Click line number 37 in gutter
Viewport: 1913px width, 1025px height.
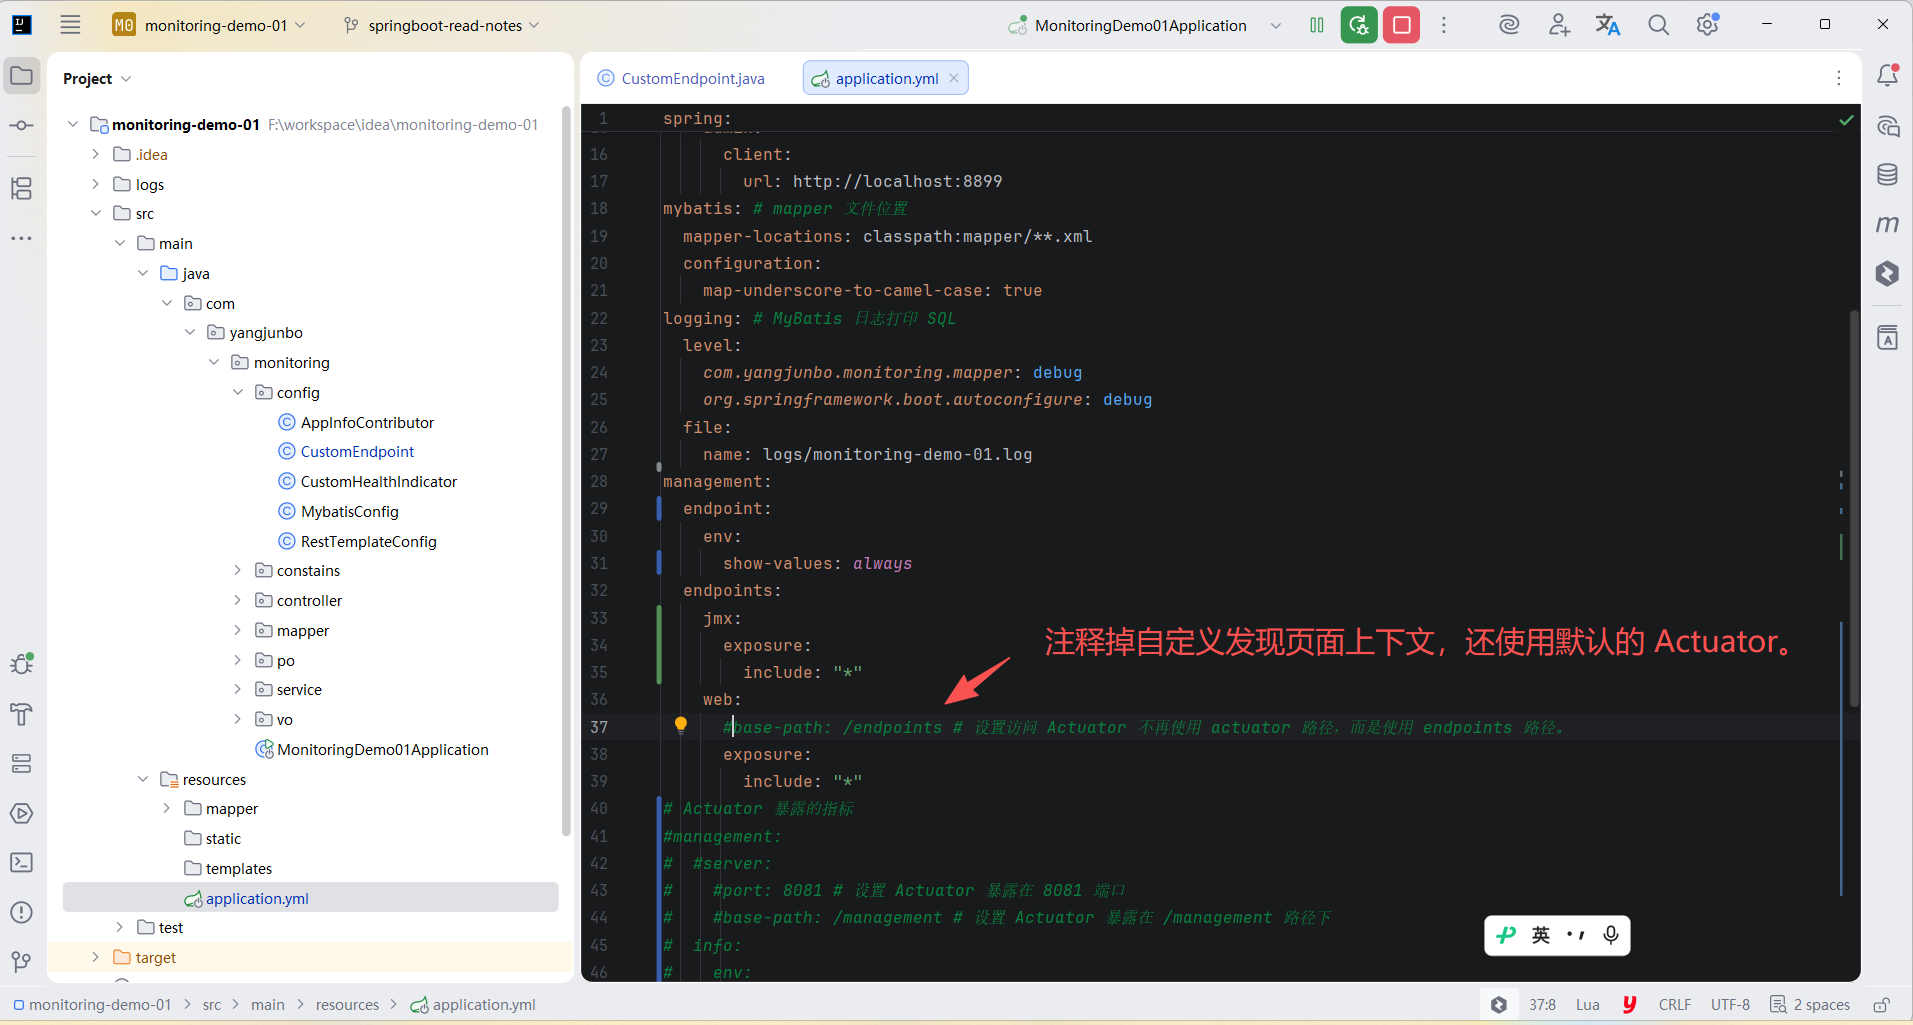point(599,727)
